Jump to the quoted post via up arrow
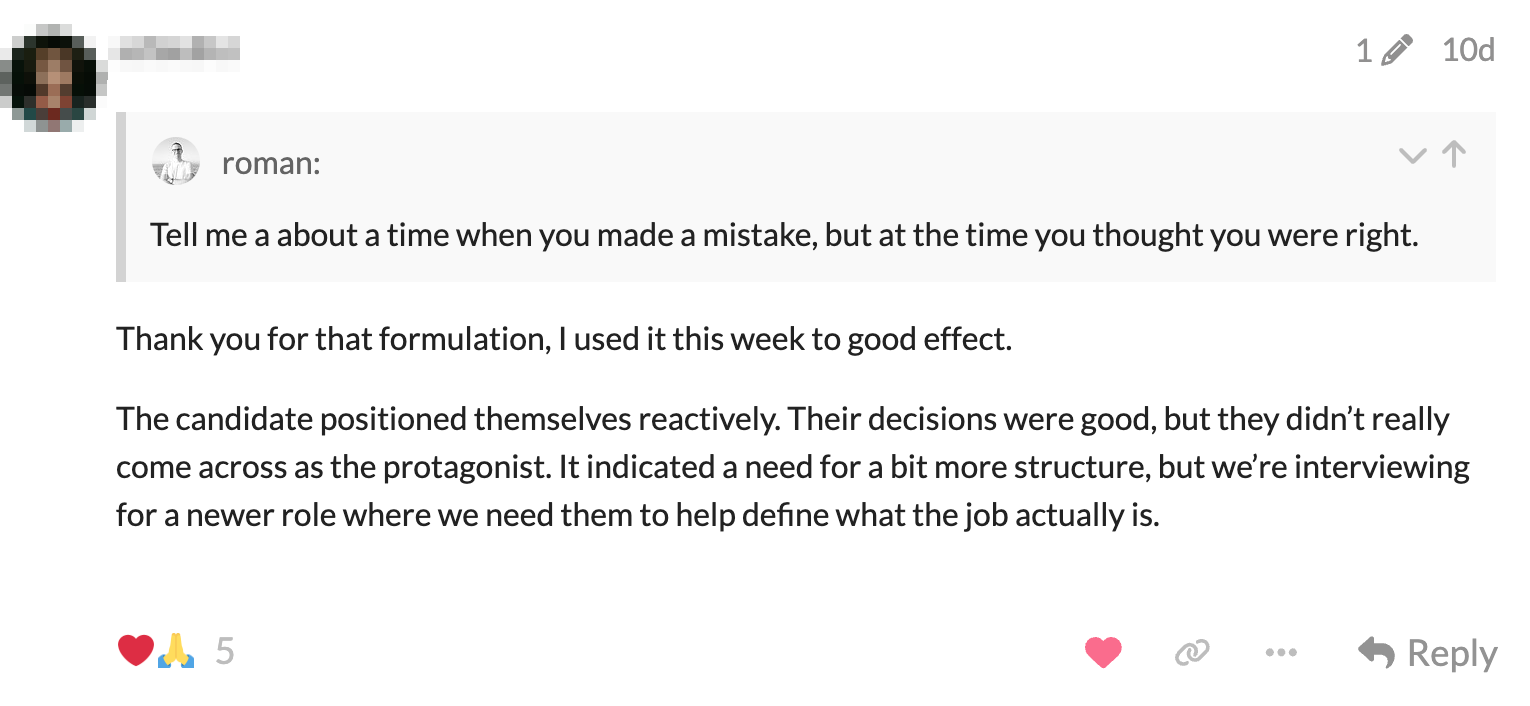This screenshot has height=706, width=1530. (x=1454, y=154)
